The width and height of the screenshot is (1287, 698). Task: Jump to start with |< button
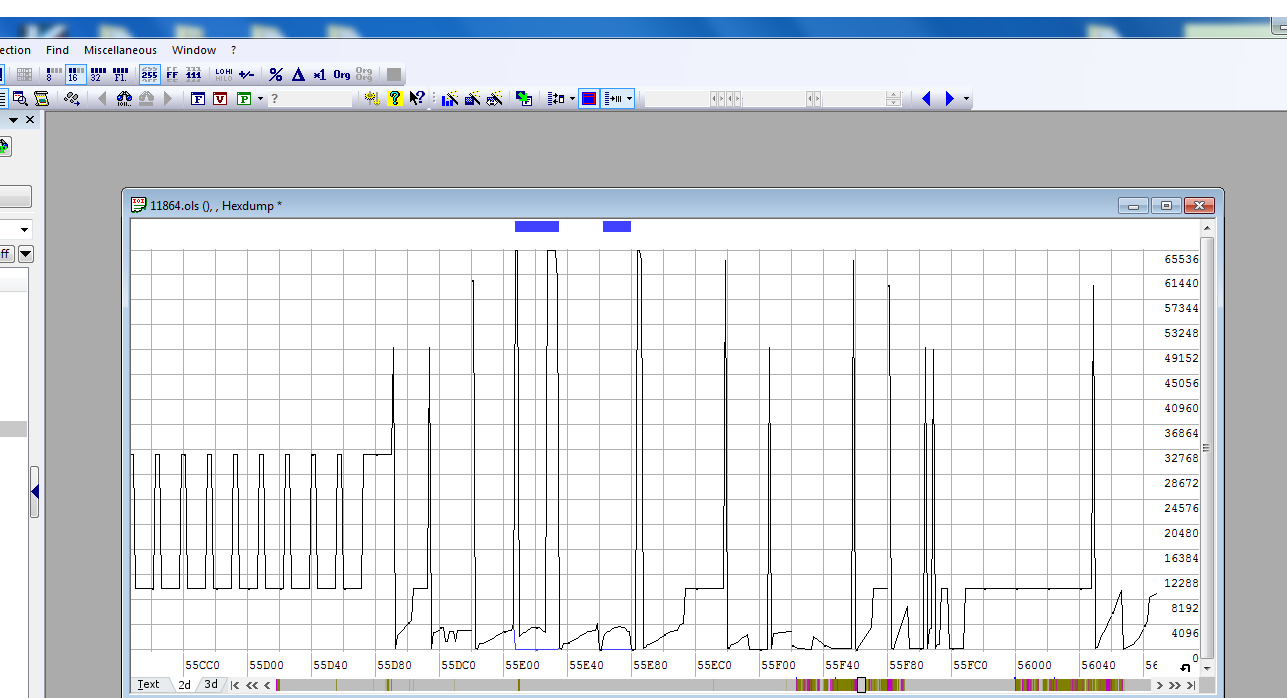[235, 685]
